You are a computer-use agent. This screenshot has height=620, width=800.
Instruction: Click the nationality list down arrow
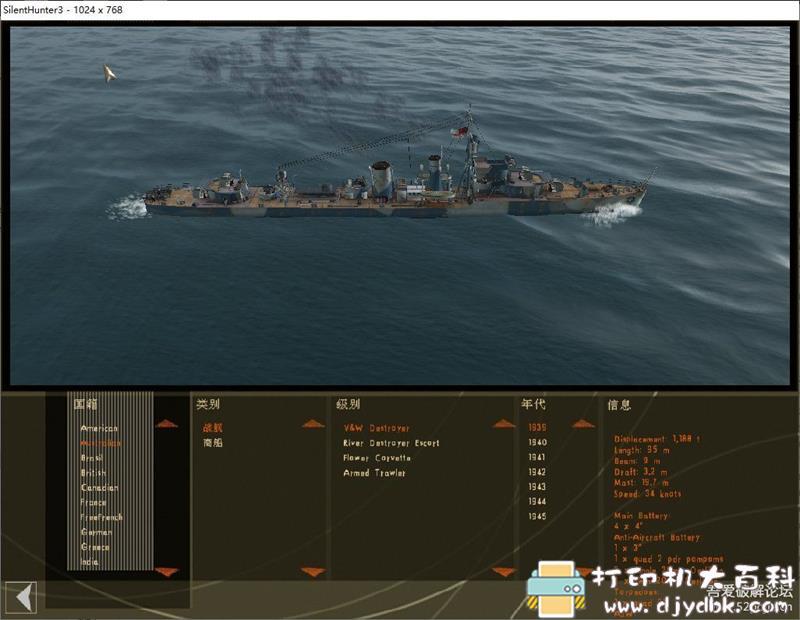[x=166, y=572]
